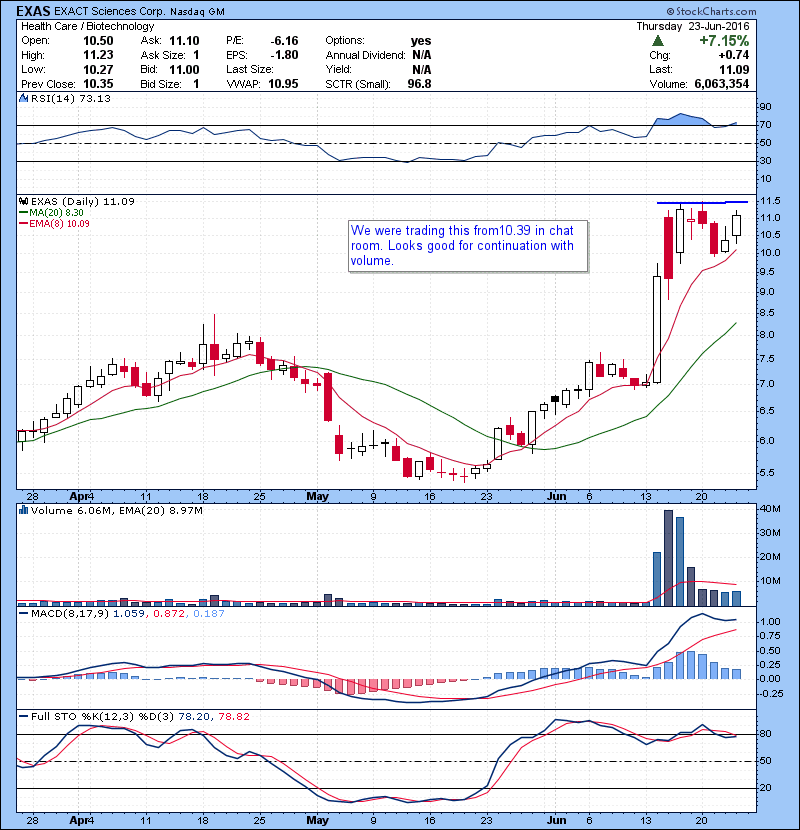
Task: Click the Options value yes
Action: [421, 41]
